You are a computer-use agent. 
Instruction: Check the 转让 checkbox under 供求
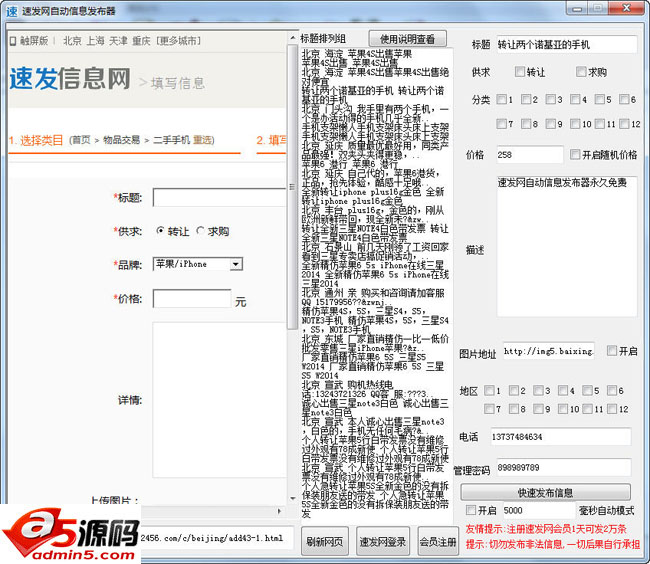(x=520, y=72)
